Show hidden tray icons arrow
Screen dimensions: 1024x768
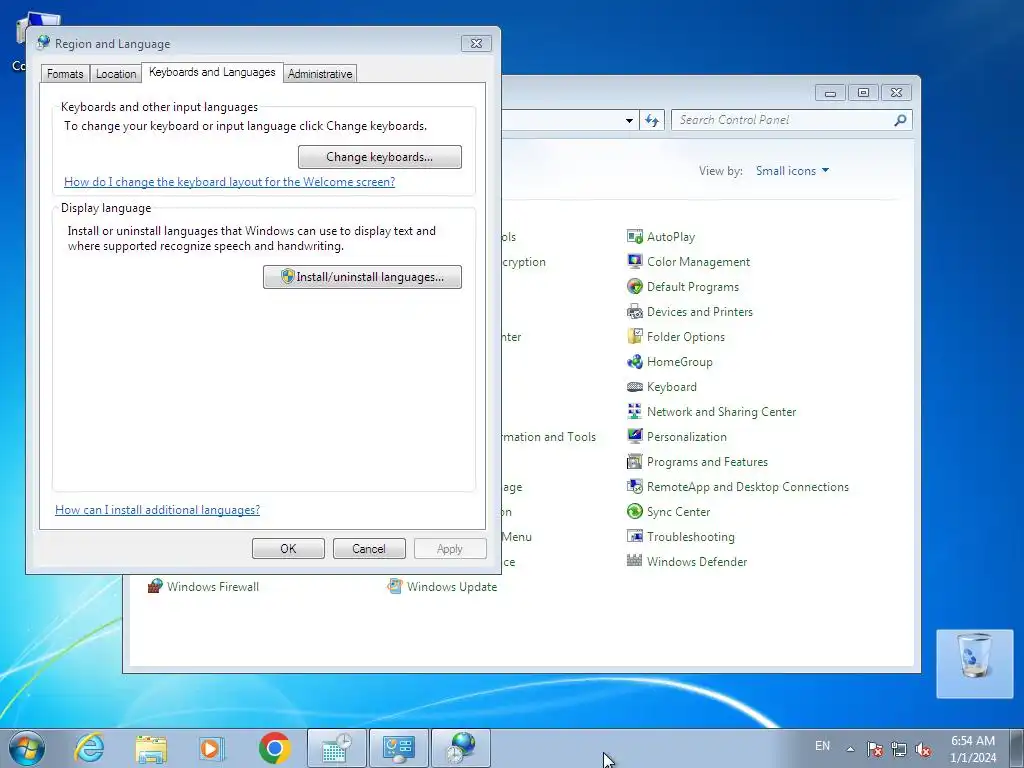[850, 749]
